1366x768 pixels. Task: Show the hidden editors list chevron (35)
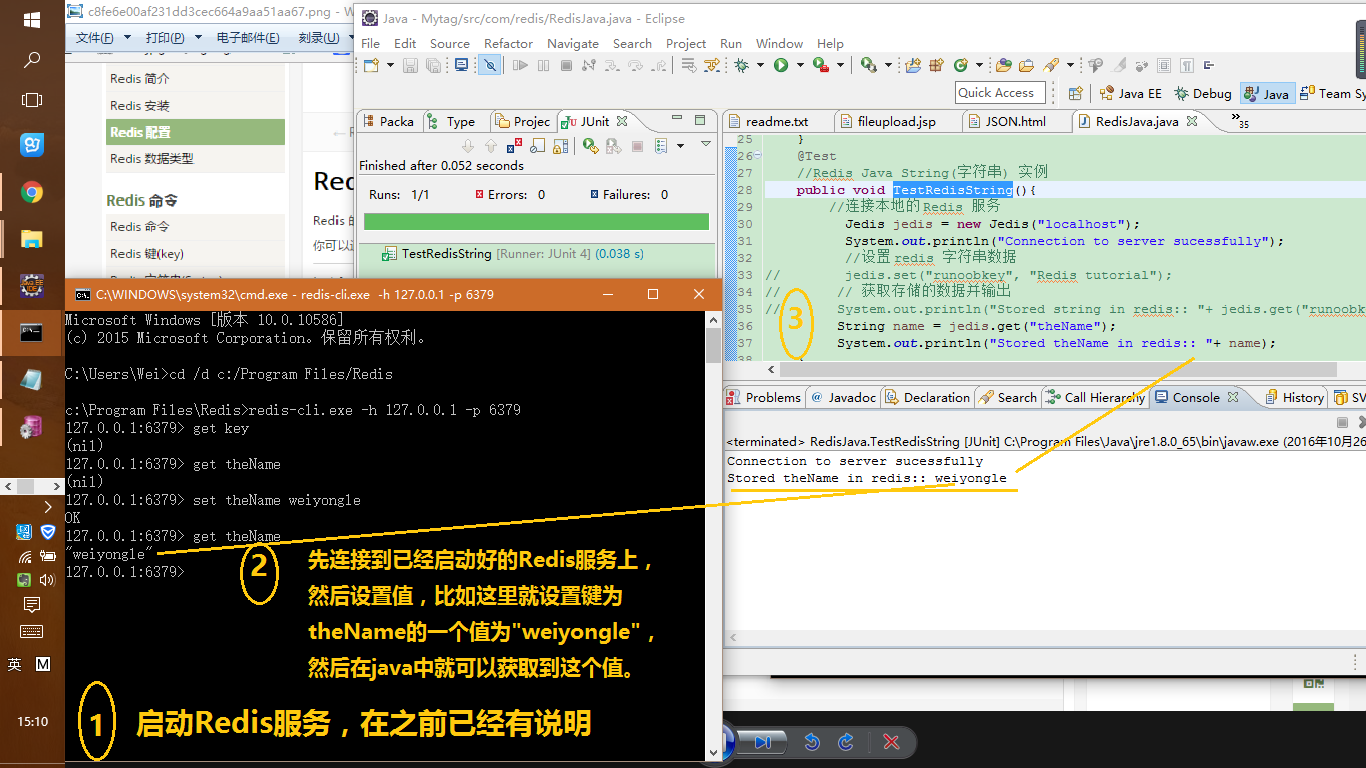(x=1241, y=121)
